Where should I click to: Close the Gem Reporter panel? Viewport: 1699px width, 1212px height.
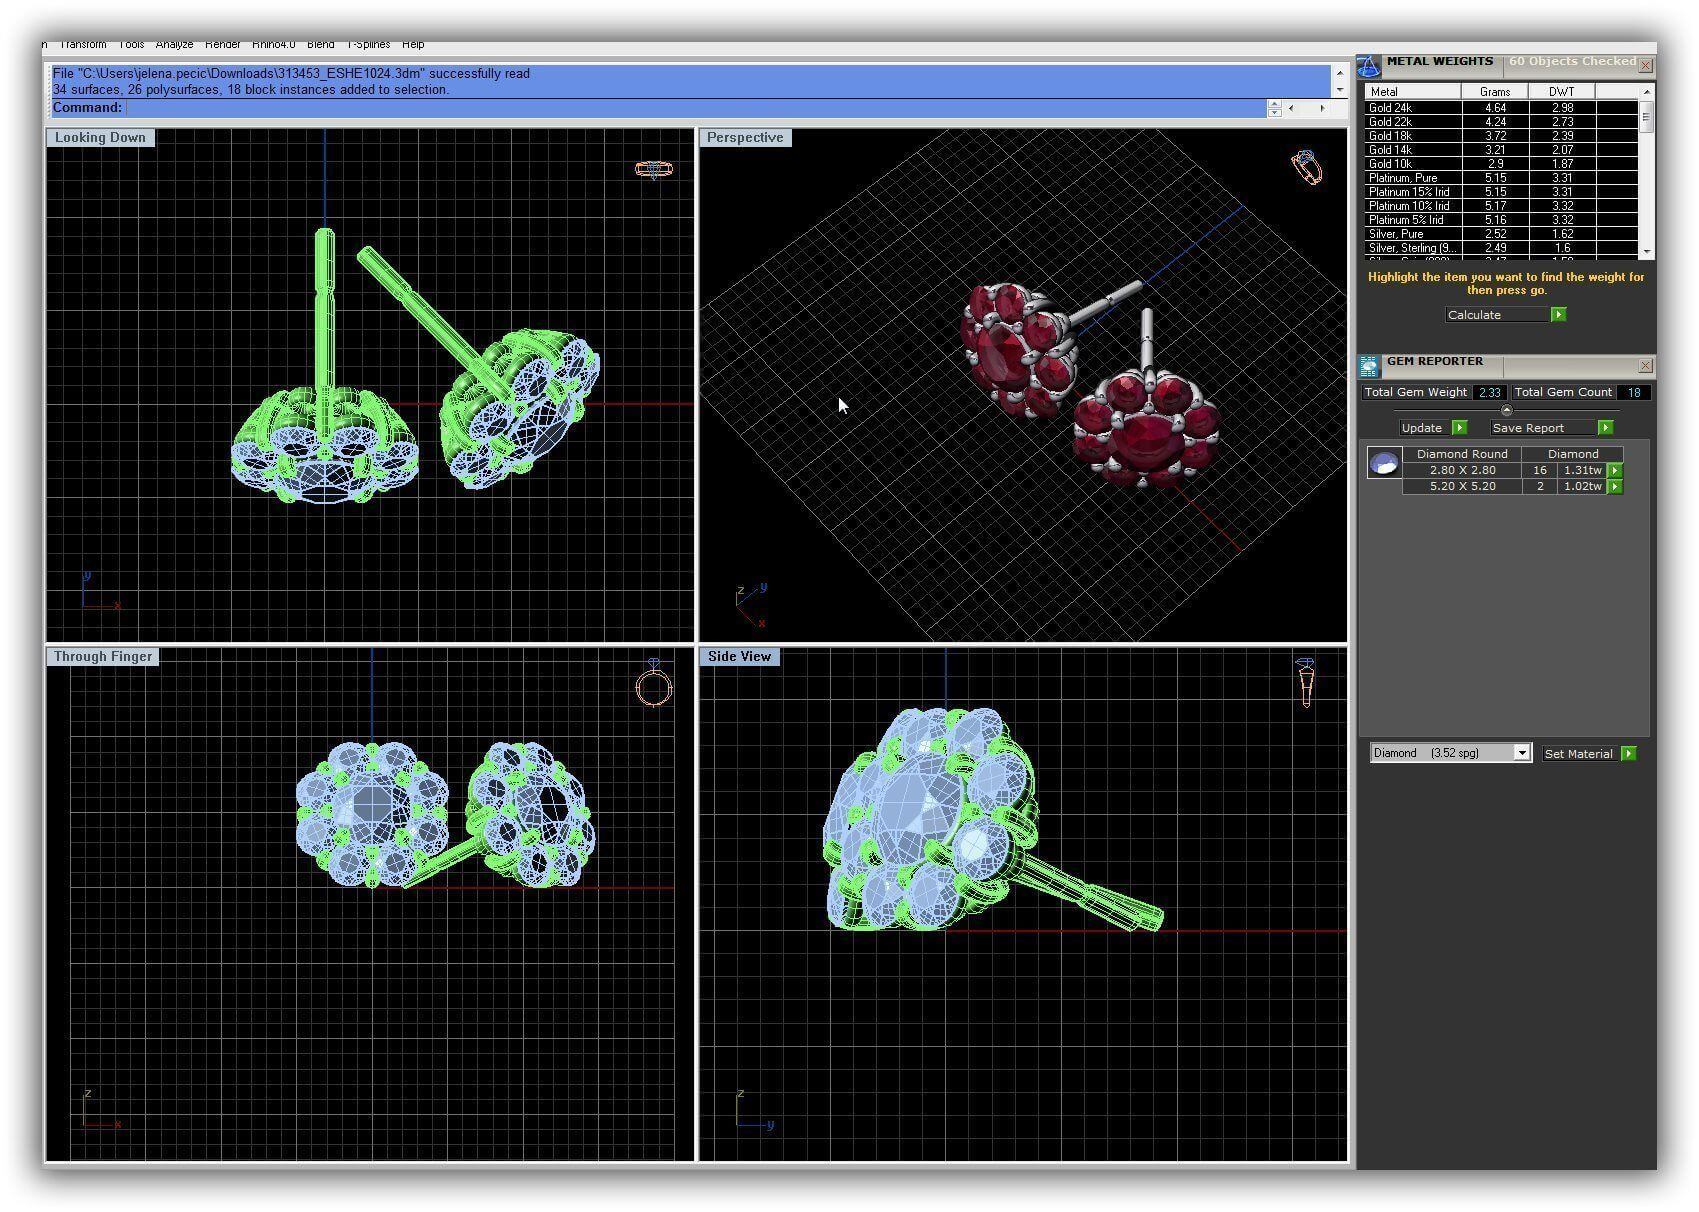(x=1645, y=365)
